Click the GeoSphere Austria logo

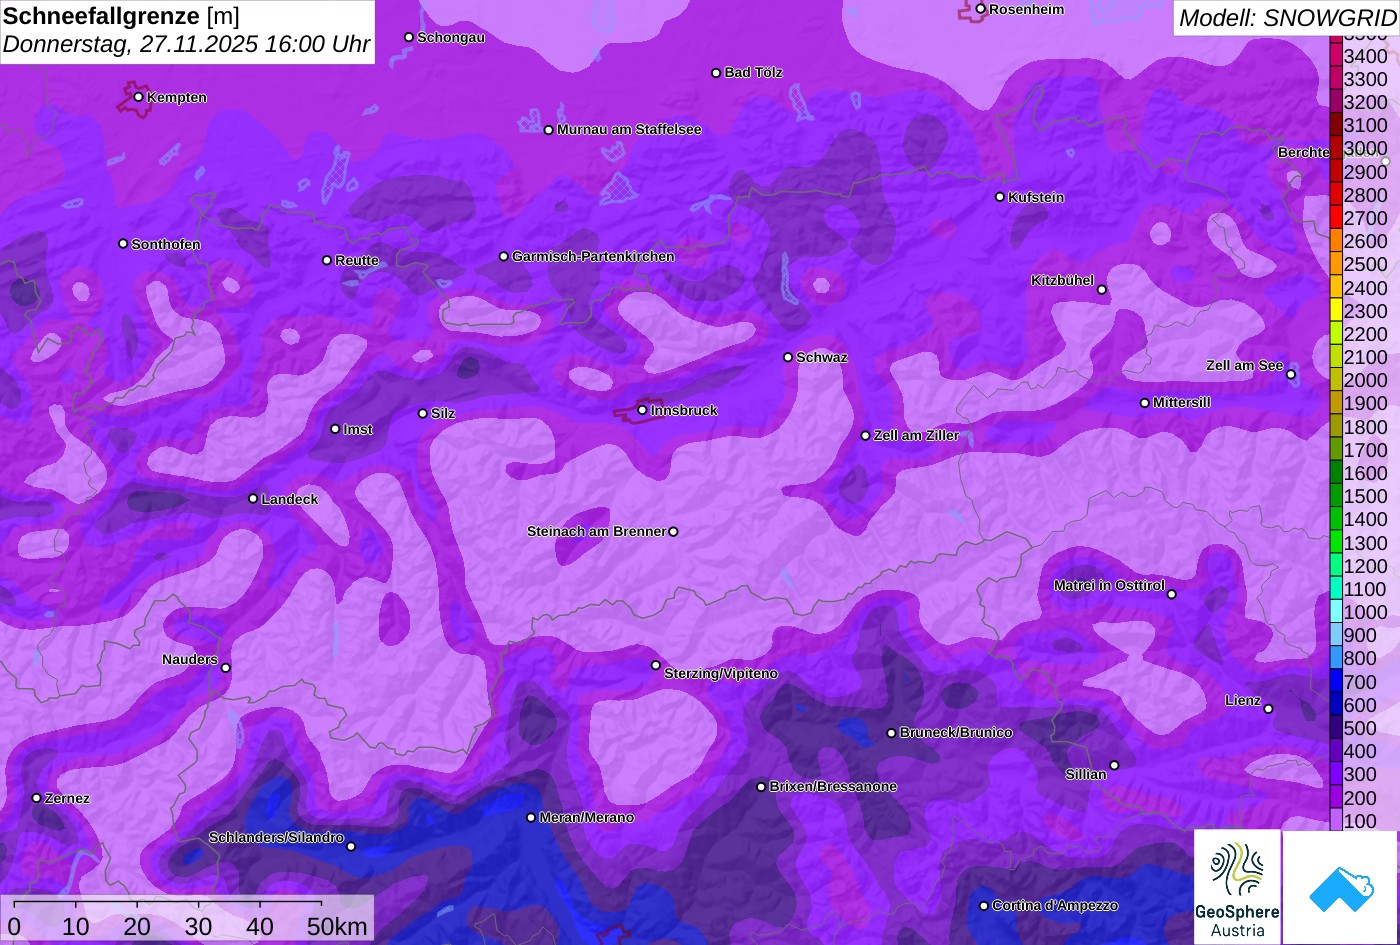(1237, 887)
